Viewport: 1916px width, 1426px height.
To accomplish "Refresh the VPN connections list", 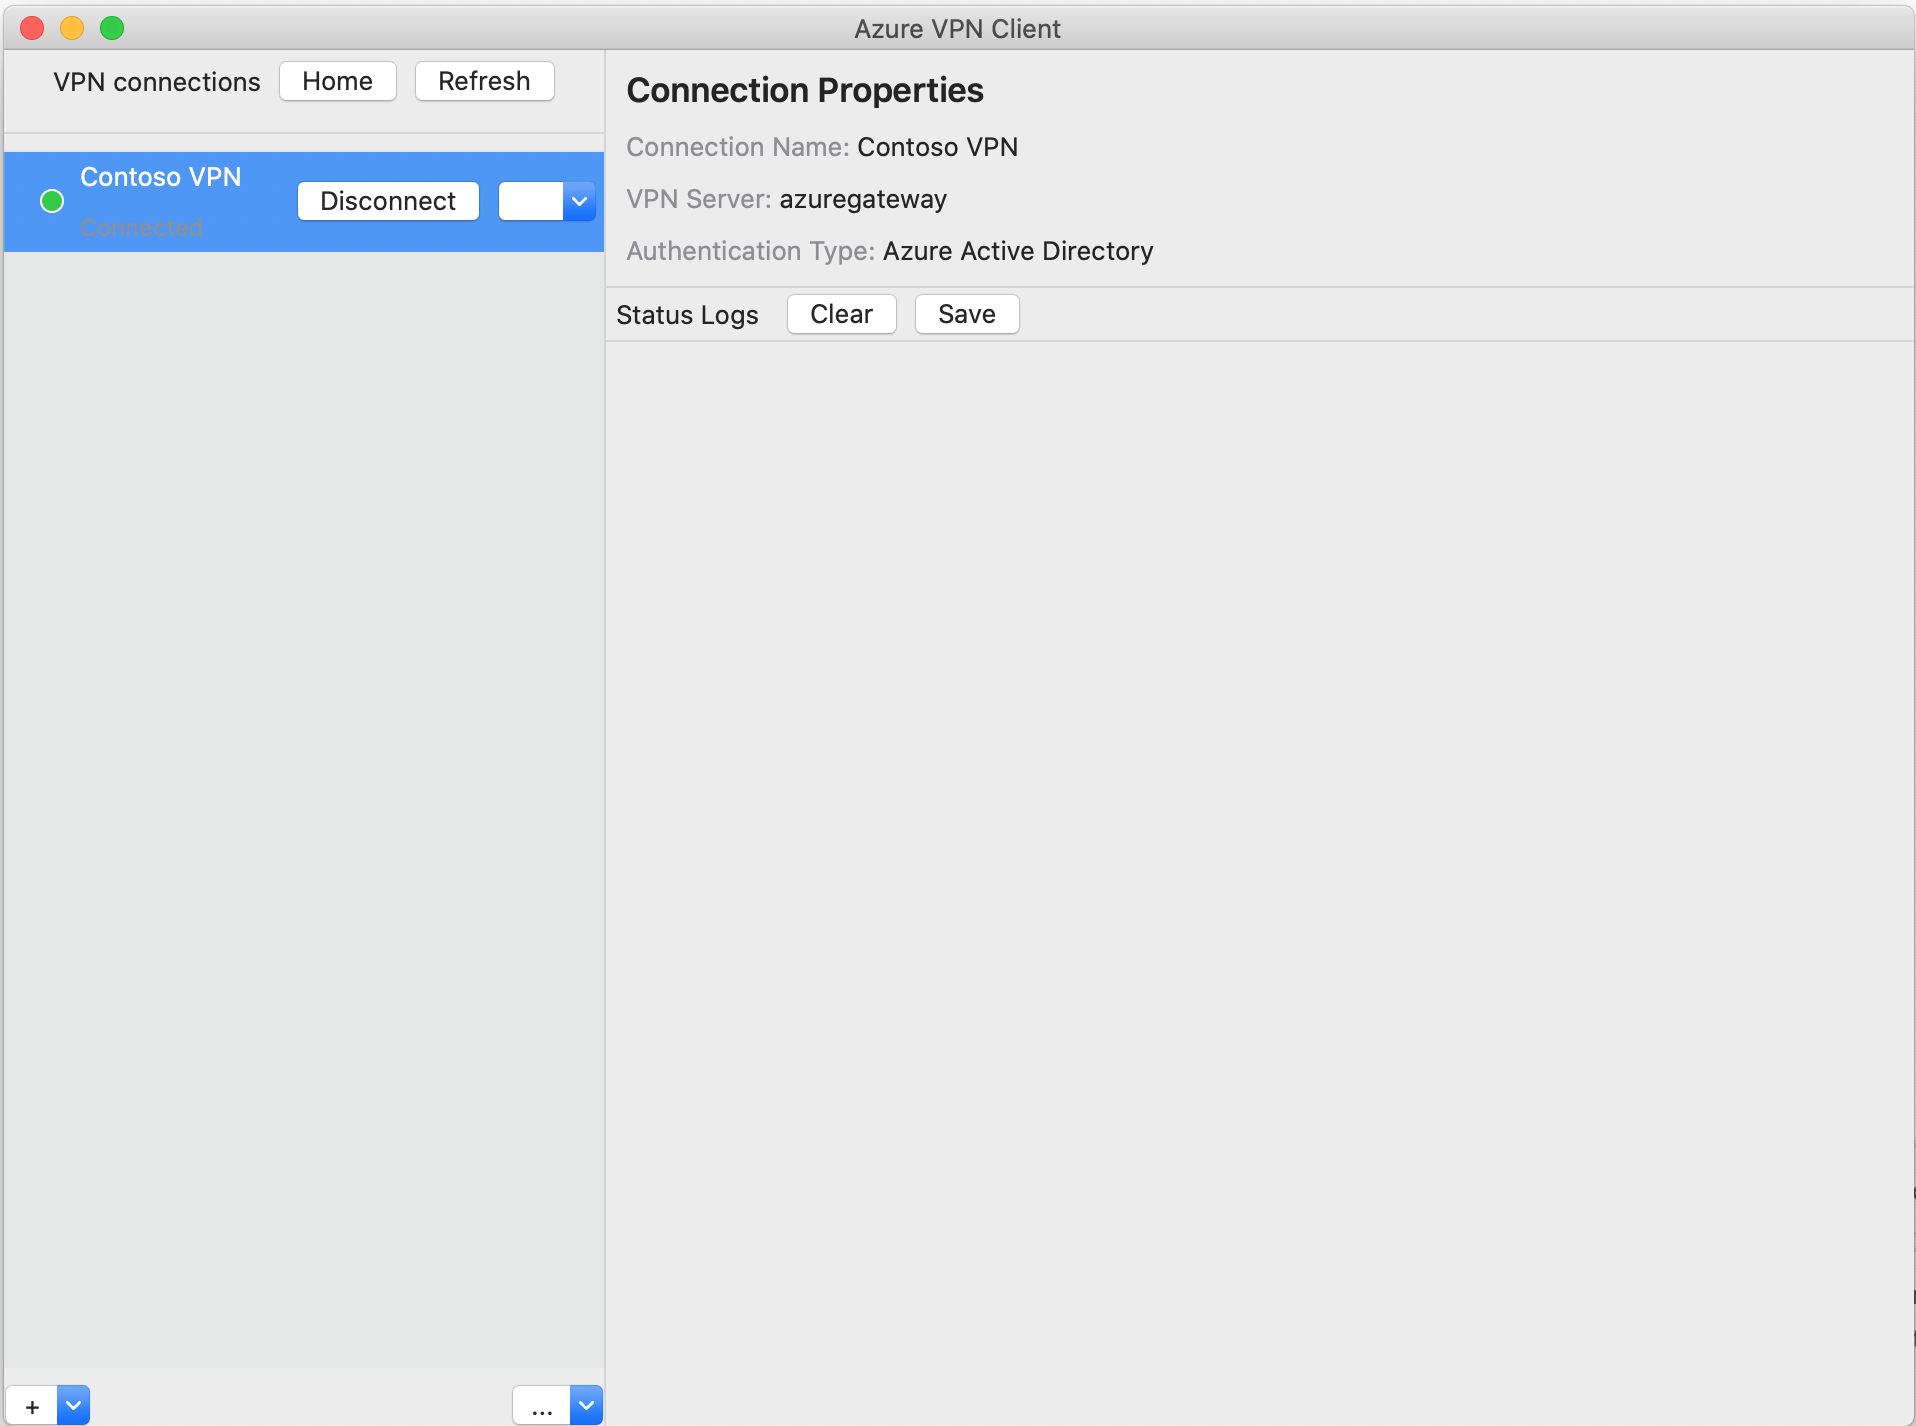I will click(x=484, y=81).
